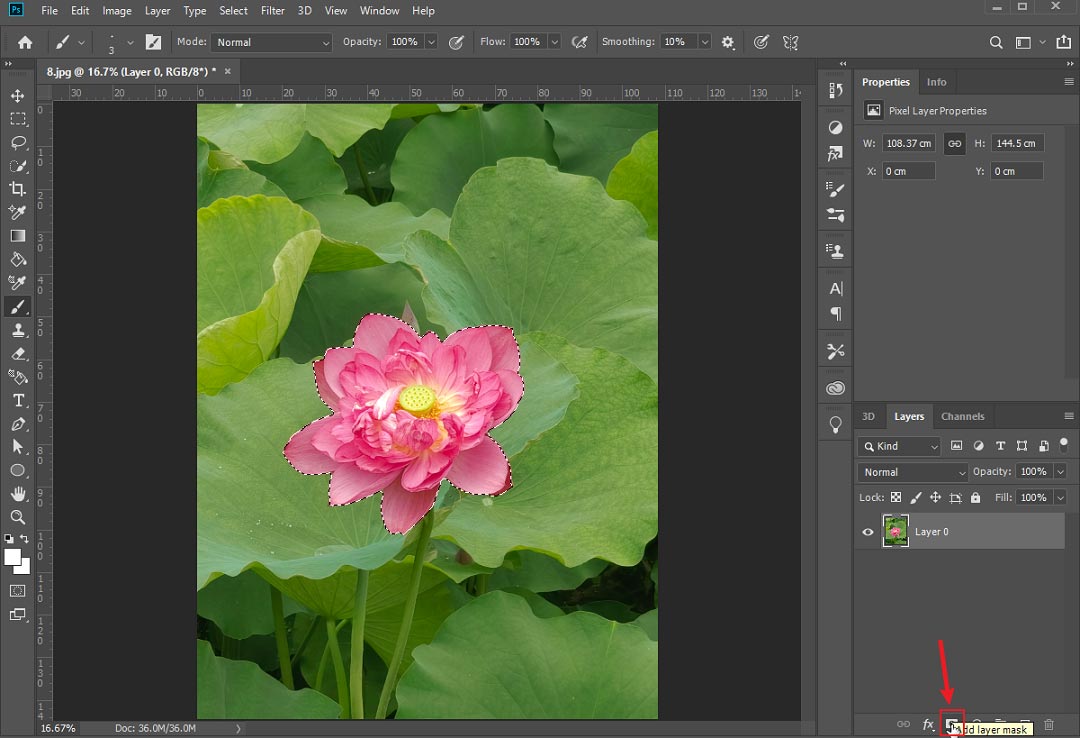
Task: Open the Libraries cloud panel icon
Action: point(835,386)
